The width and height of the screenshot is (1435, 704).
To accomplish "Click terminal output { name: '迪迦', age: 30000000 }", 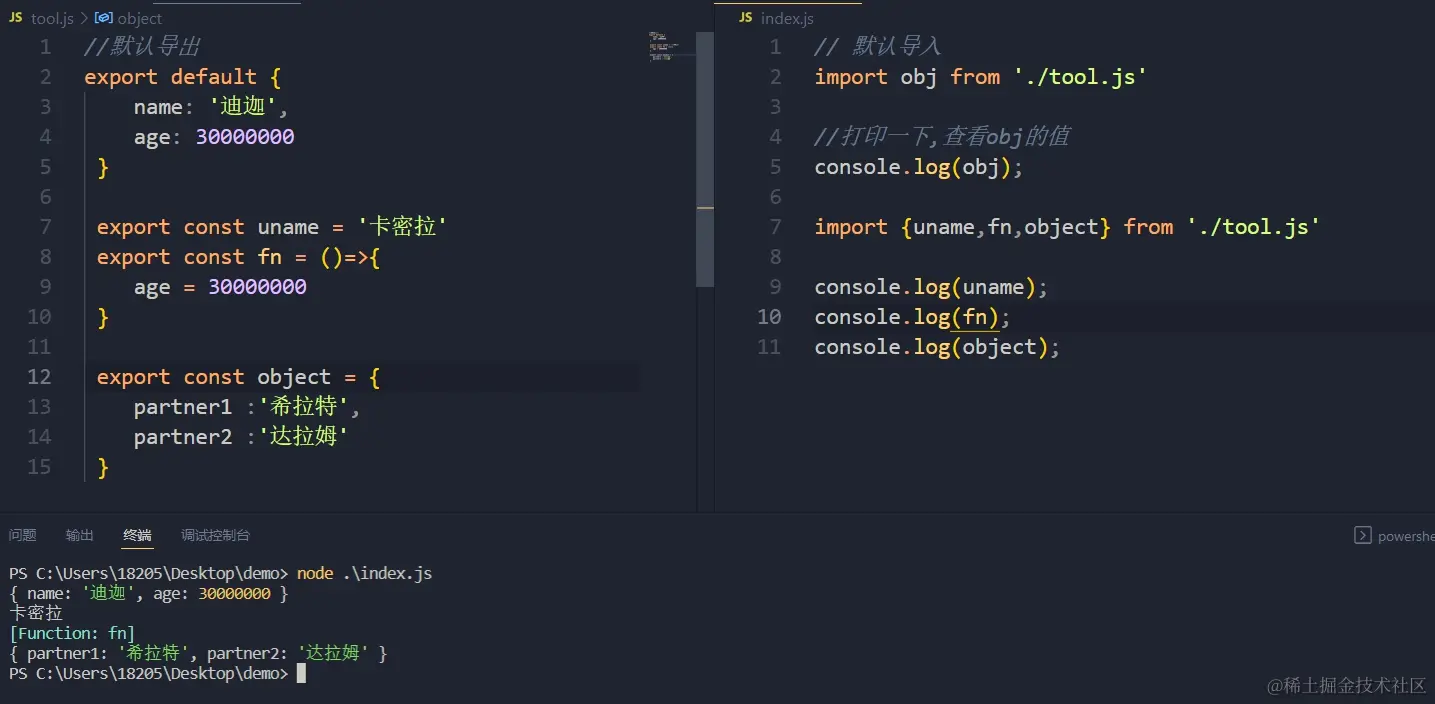I will click(x=149, y=594).
